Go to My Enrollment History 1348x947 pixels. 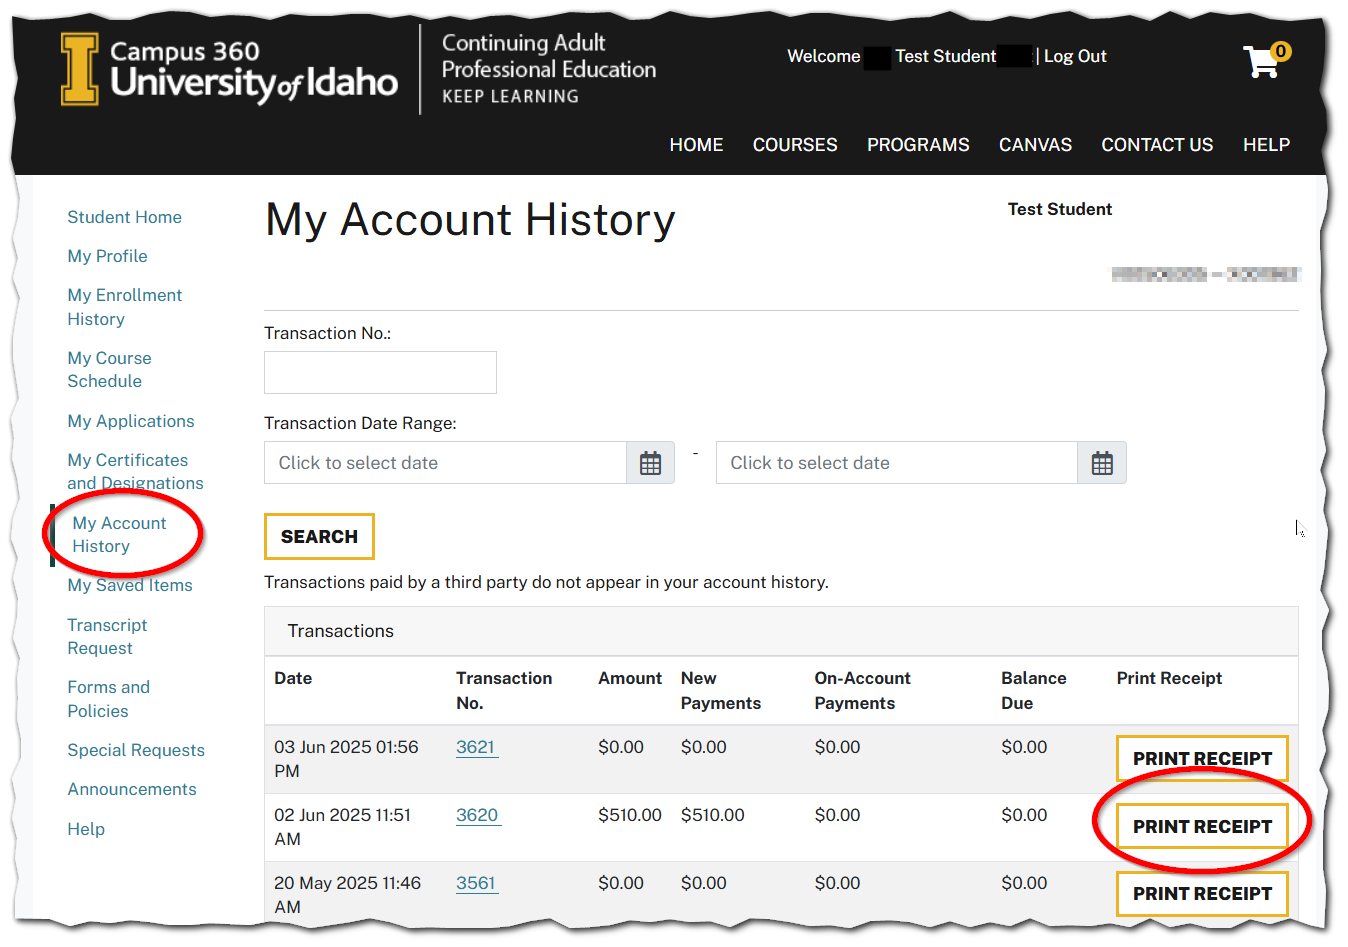click(124, 307)
